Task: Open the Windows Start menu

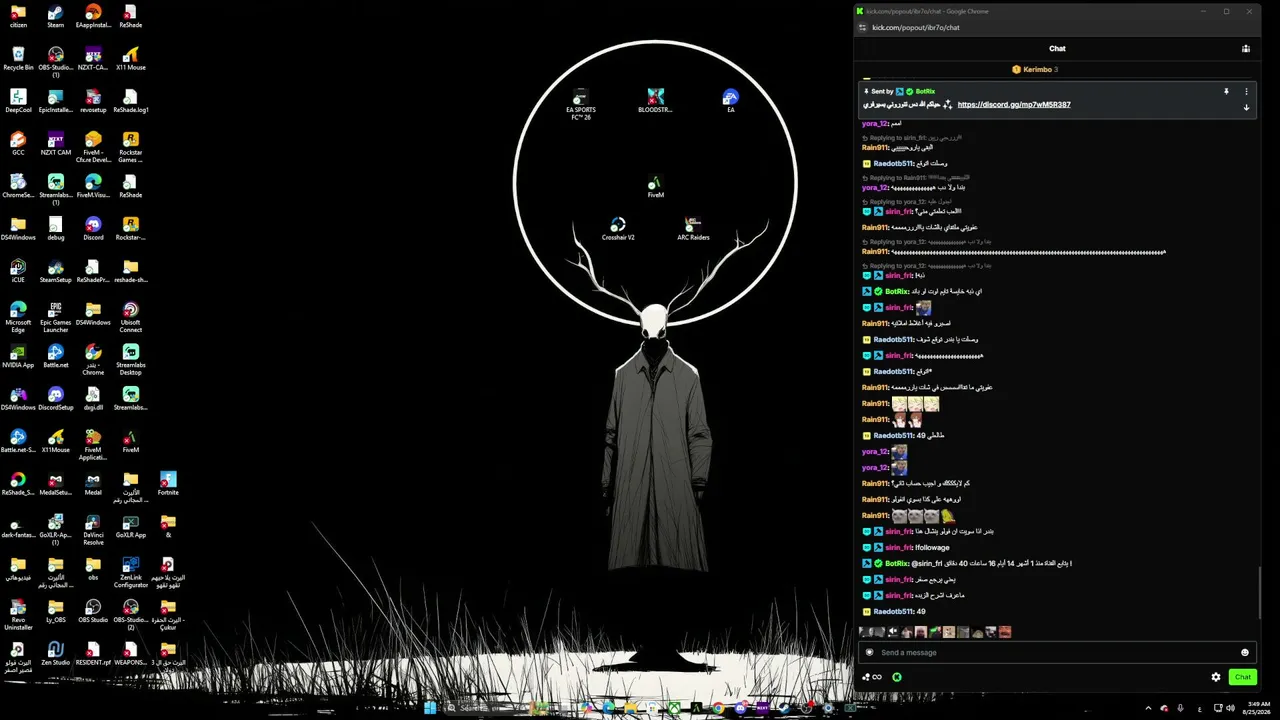Action: tap(430, 708)
